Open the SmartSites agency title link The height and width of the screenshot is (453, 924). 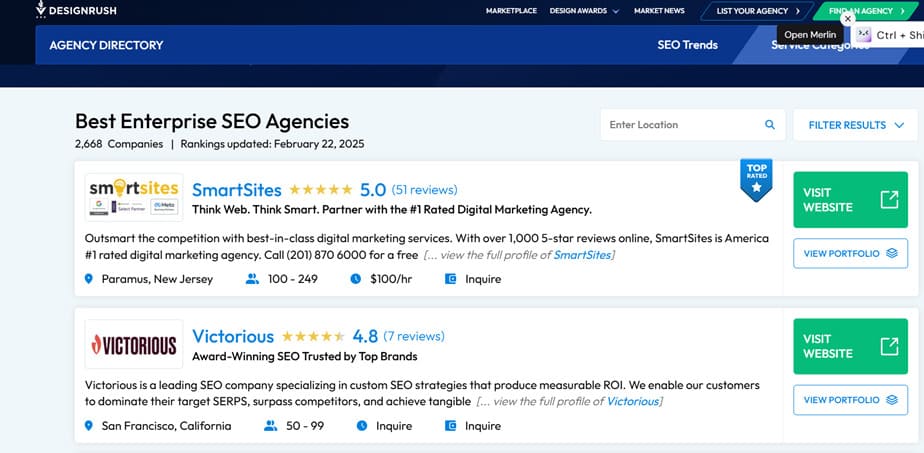(x=237, y=190)
